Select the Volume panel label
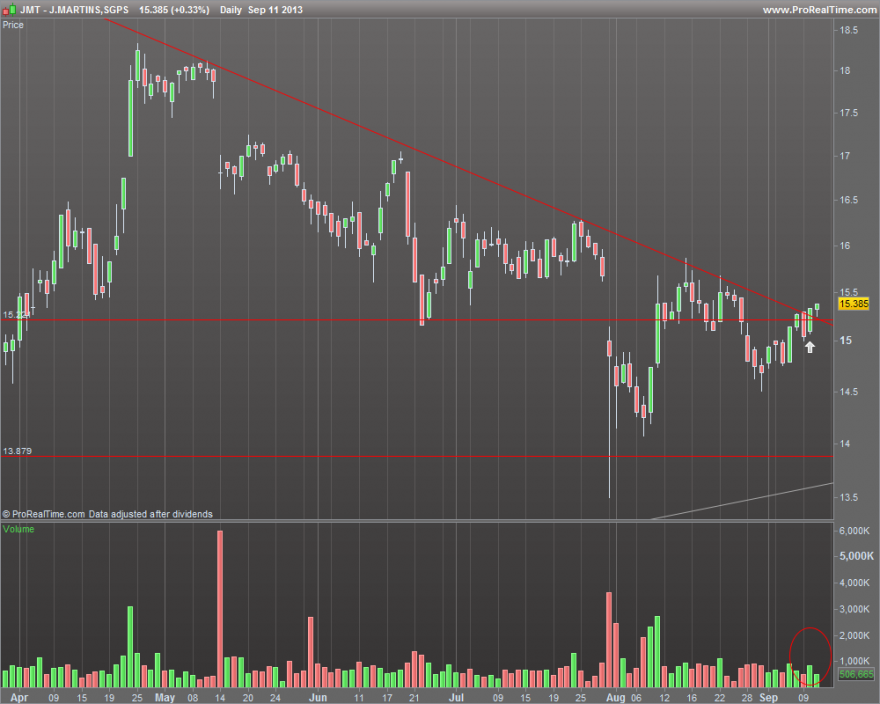Screen dimensions: 880x704 [x=18, y=529]
